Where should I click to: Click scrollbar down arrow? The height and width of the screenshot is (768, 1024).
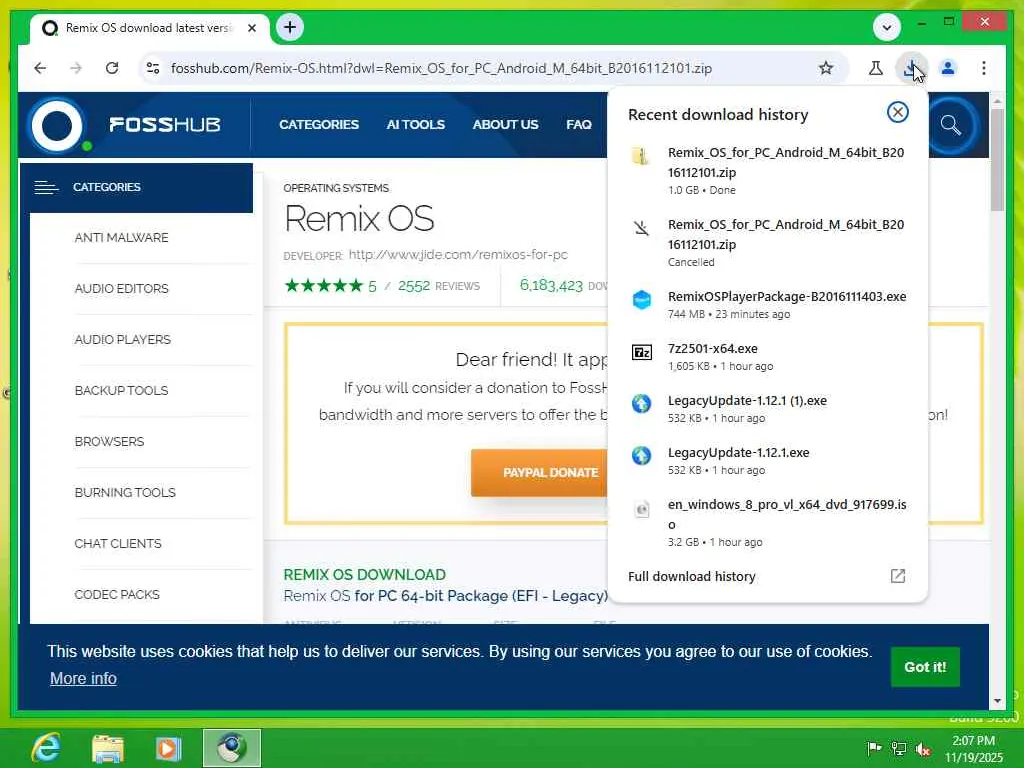click(997, 701)
